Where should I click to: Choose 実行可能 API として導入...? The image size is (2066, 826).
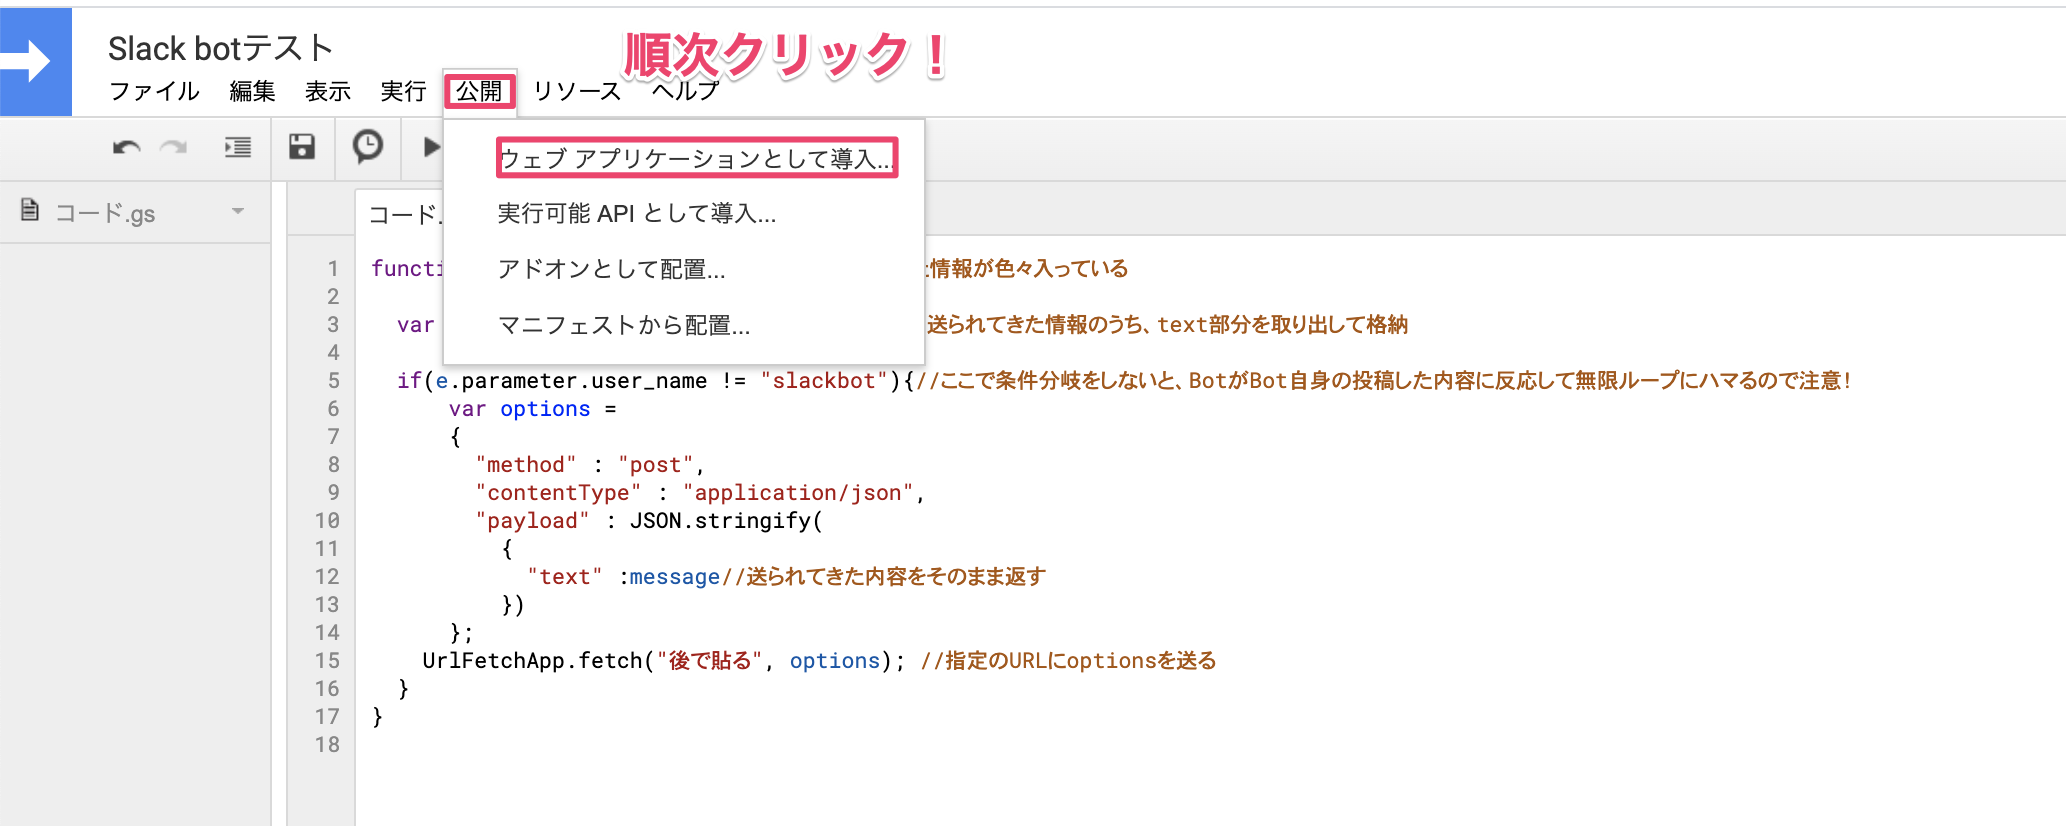coord(683,213)
